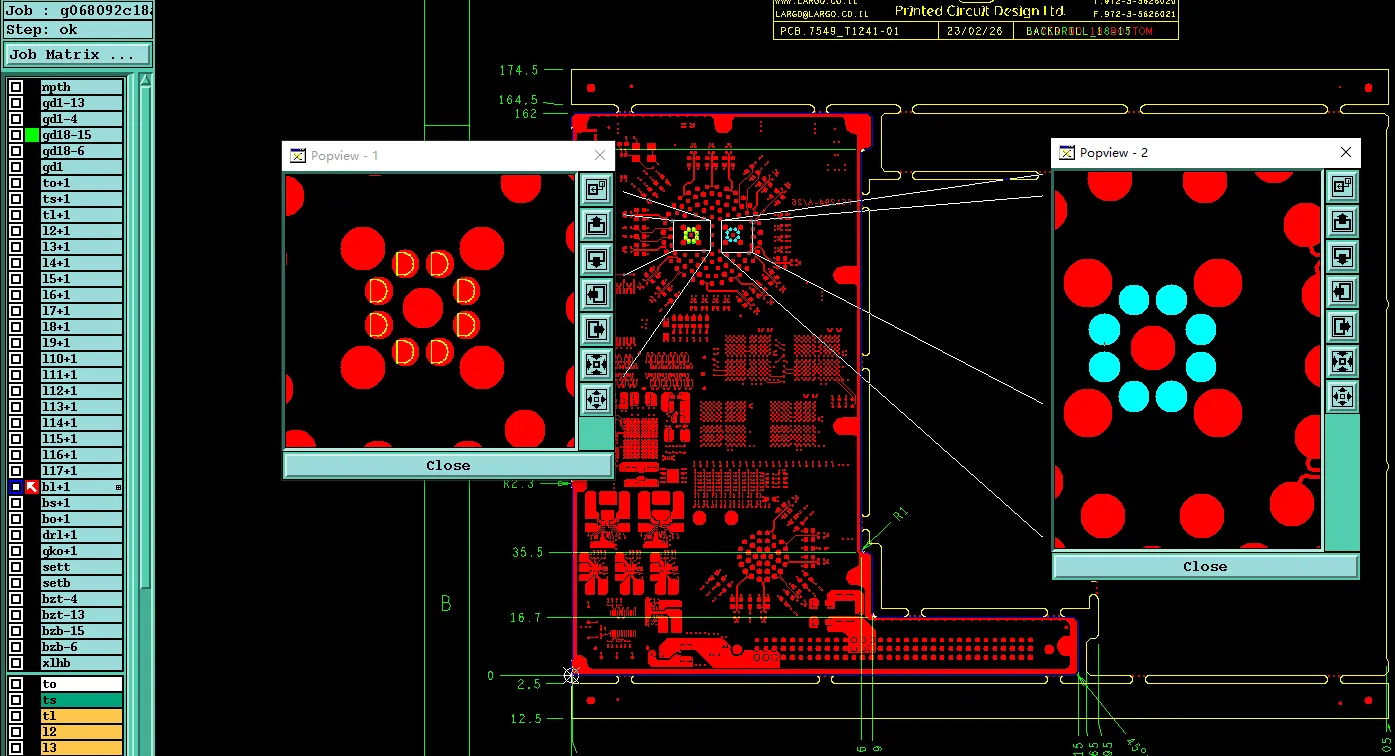The width and height of the screenshot is (1395, 756).
Task: Click the inward-arrows zoom icon in Popview 2
Action: point(1342,361)
